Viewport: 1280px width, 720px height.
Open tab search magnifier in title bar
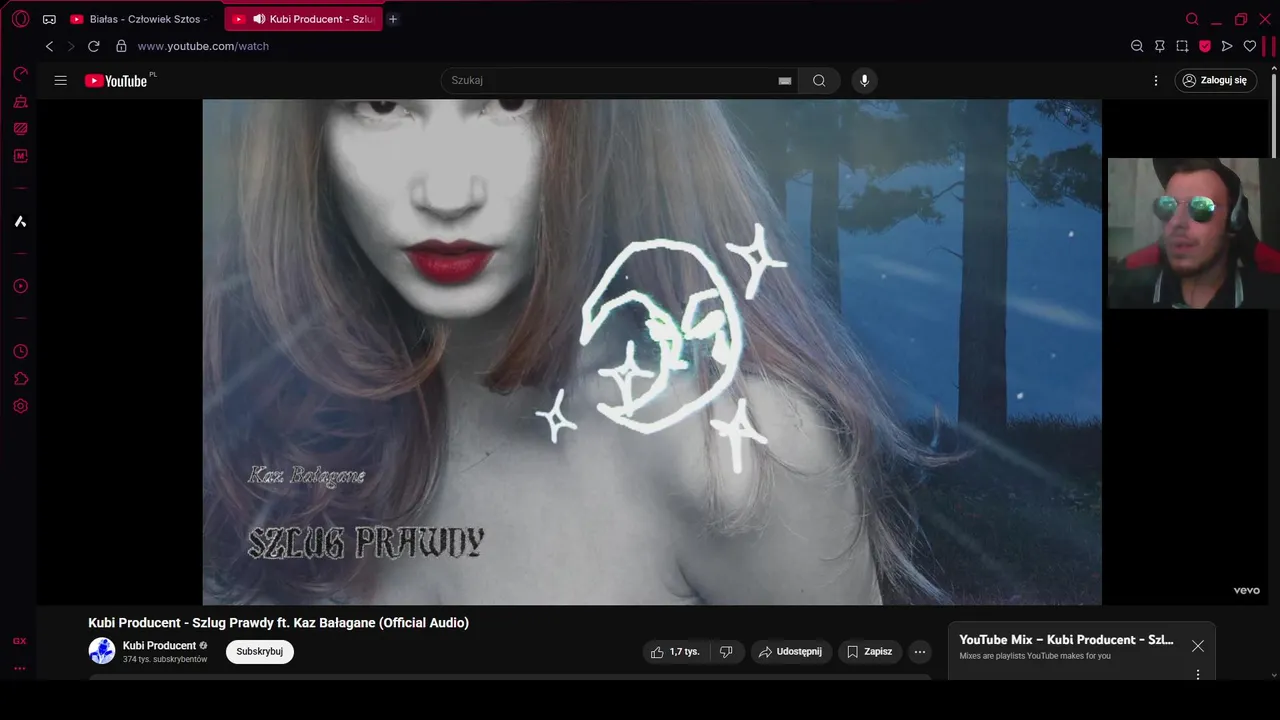(x=1192, y=19)
